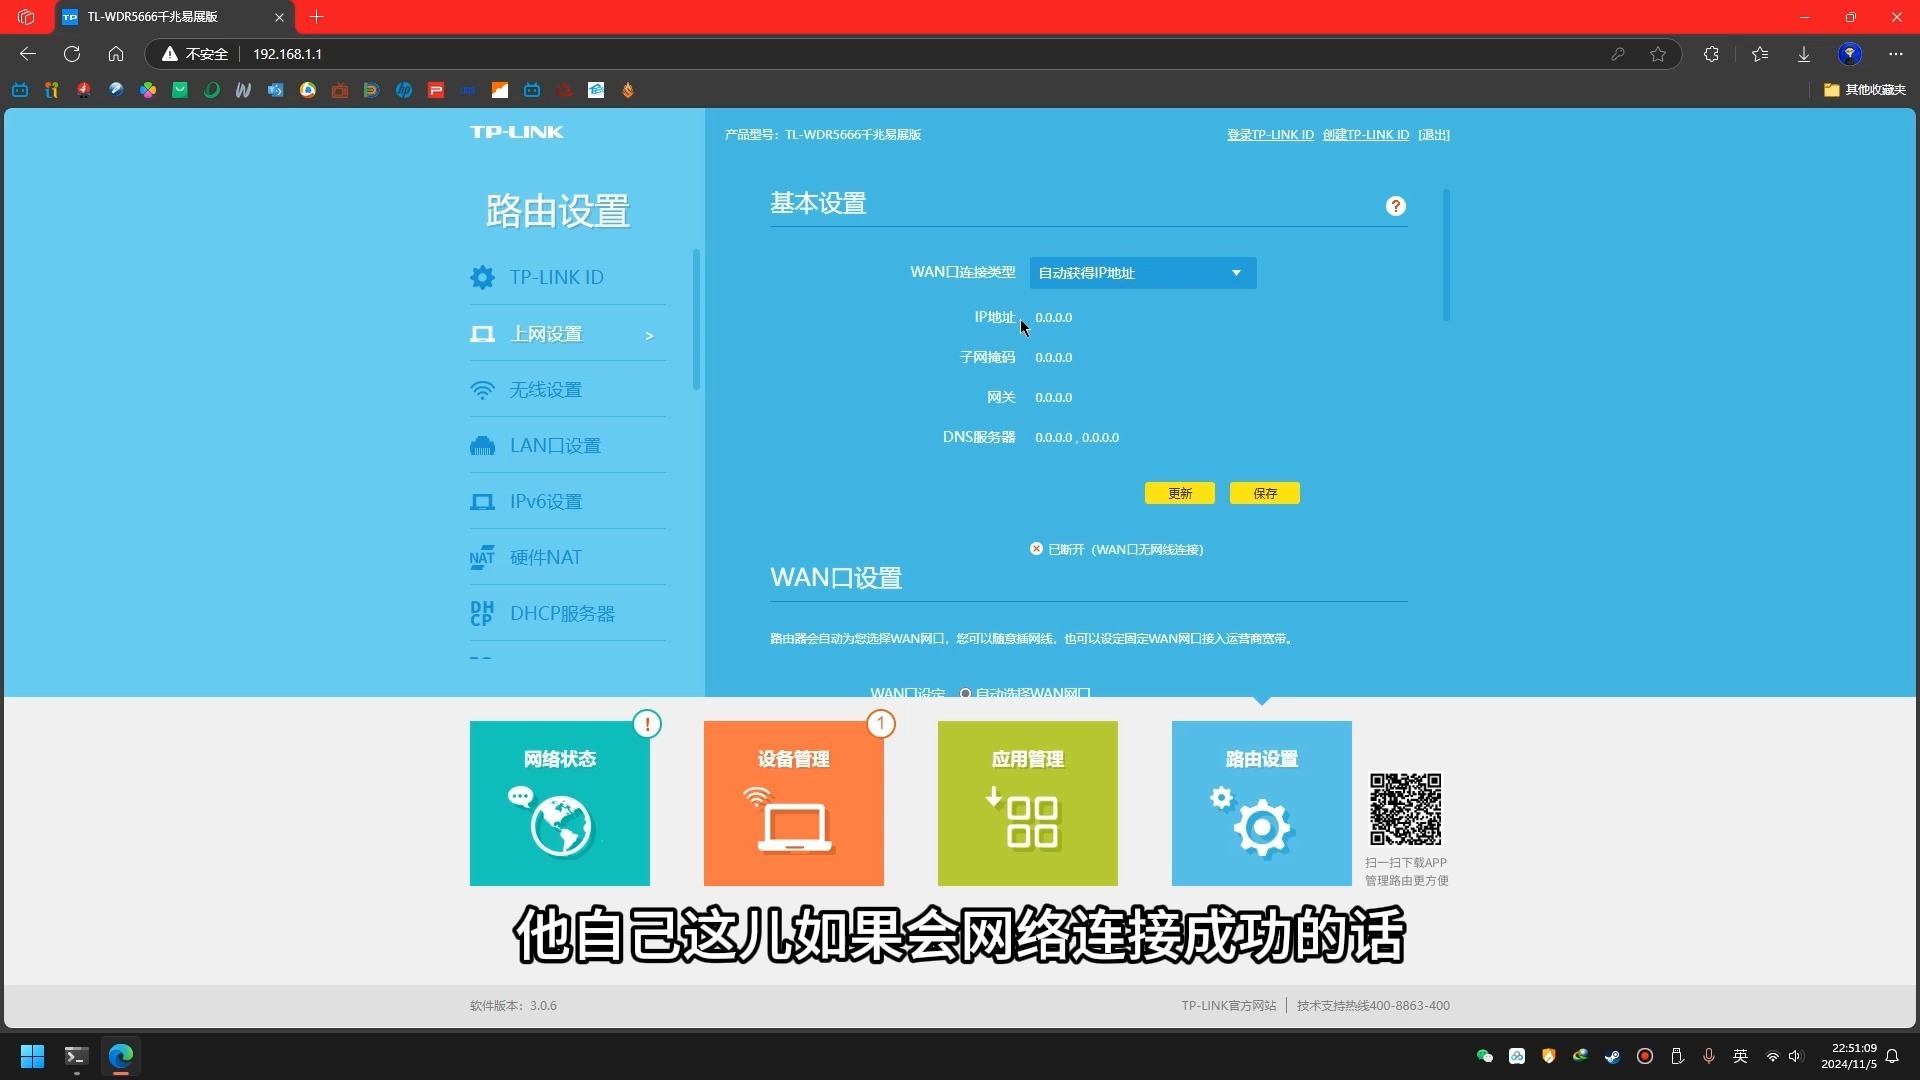
Task: Click the 登录TP-LINK ID link
Action: (x=1270, y=135)
